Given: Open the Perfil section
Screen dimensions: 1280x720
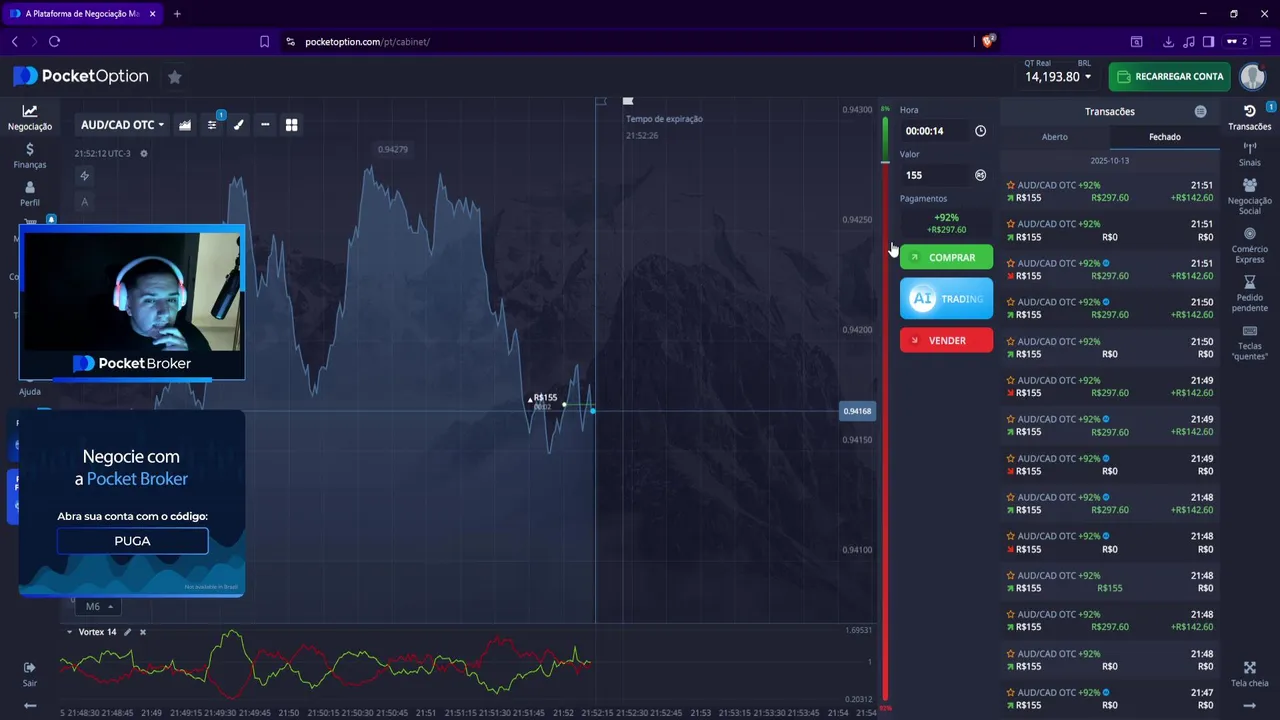Looking at the screenshot, I should [29, 193].
